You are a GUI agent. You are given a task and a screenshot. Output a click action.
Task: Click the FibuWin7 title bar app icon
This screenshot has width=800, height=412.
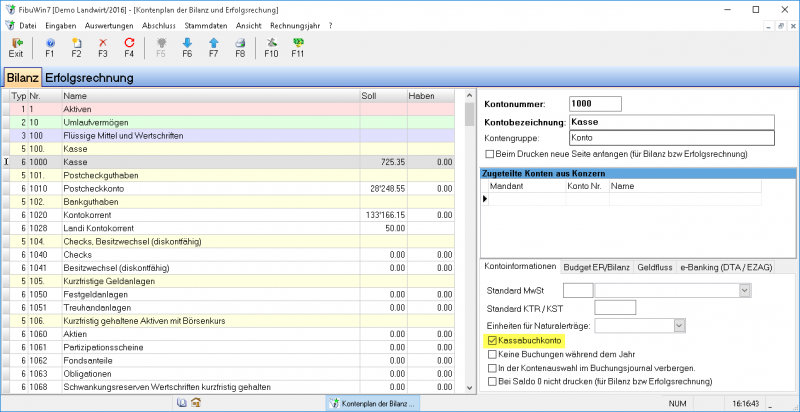(x=9, y=9)
